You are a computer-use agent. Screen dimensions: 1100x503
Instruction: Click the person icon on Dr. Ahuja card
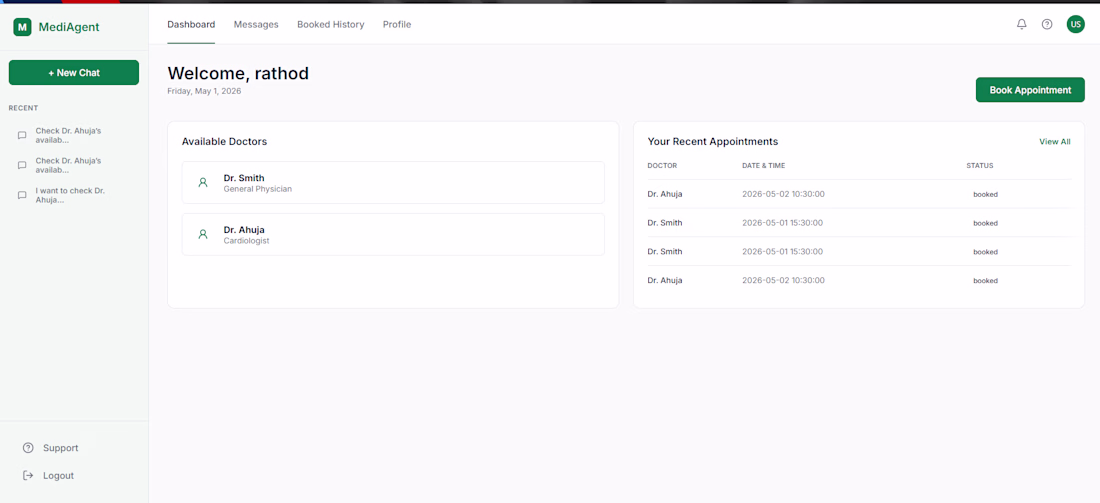pos(203,234)
